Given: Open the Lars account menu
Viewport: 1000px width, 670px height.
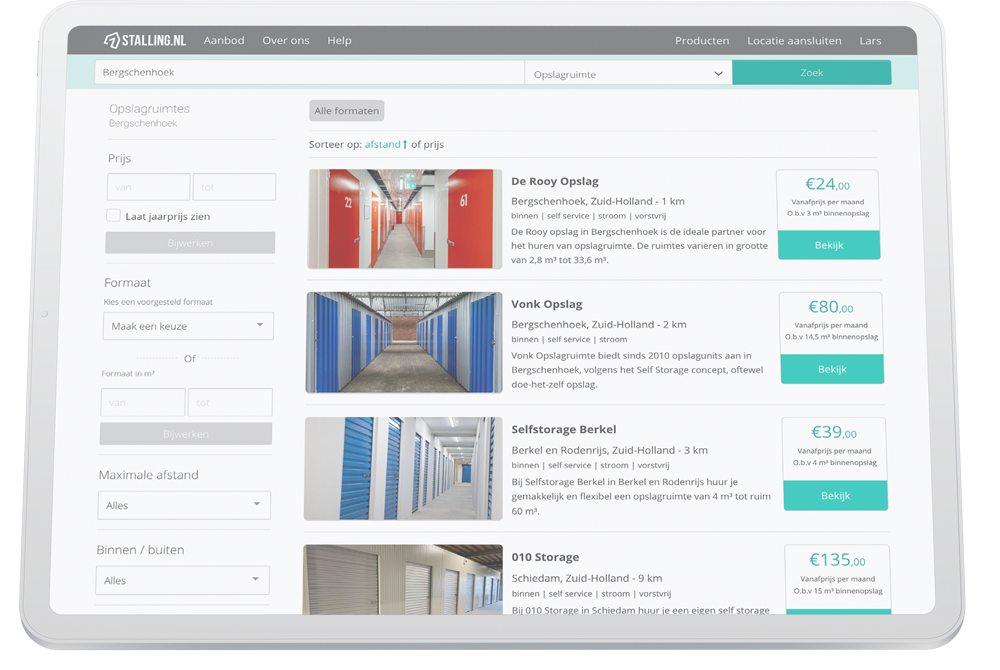Looking at the screenshot, I should (x=870, y=41).
